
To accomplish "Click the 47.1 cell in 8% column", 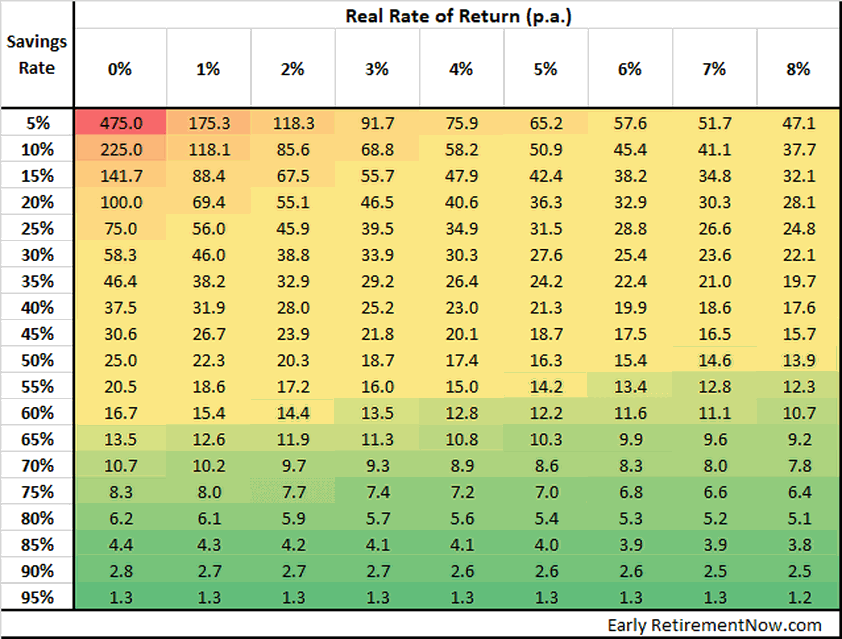I will click(798, 124).
